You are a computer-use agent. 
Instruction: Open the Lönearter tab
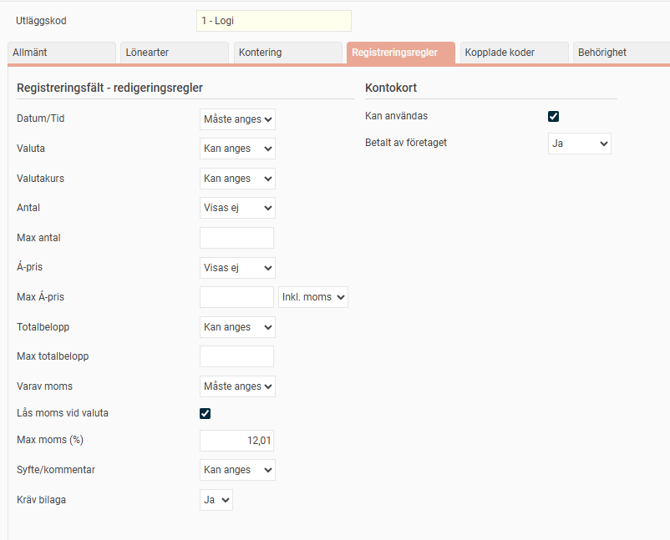coord(174,52)
